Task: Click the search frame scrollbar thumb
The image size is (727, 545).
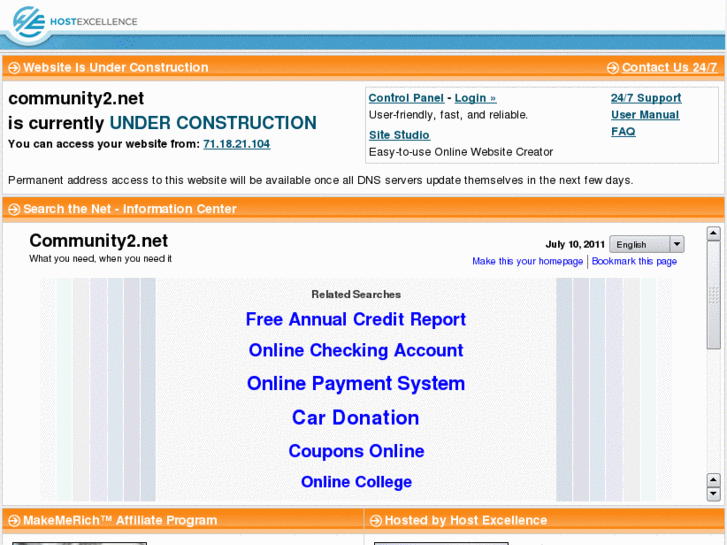Action: (713, 295)
